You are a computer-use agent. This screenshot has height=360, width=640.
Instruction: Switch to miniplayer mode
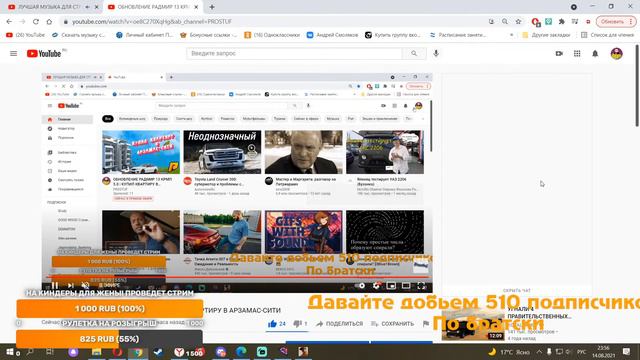click(x=391, y=286)
